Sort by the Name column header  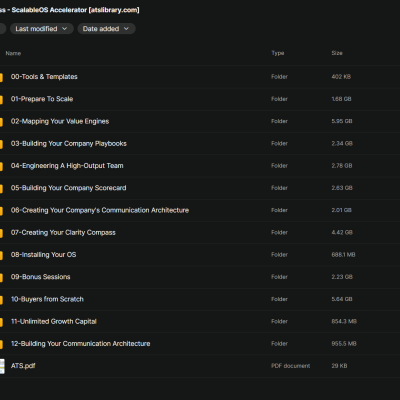pos(13,53)
